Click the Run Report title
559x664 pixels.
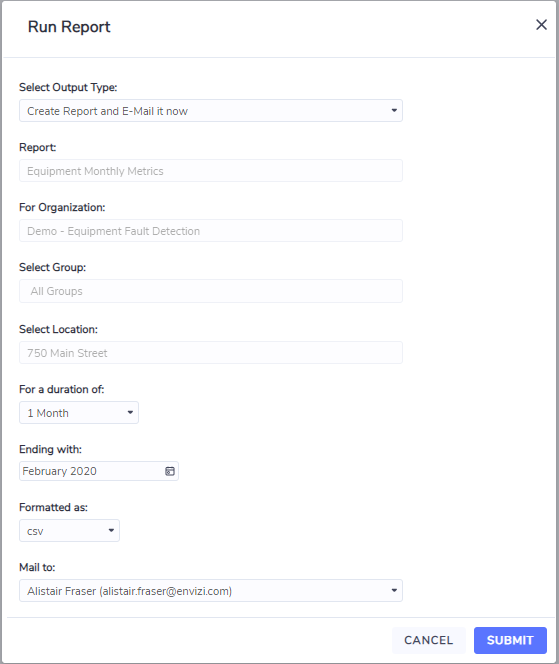click(x=69, y=27)
